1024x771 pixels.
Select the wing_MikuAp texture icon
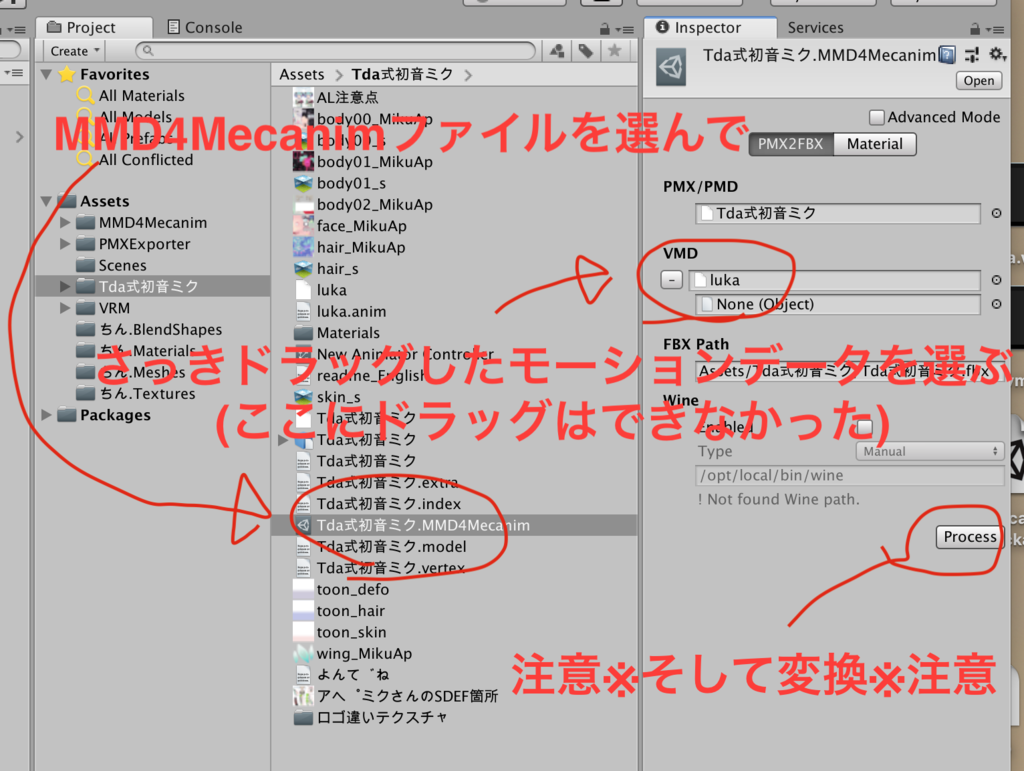pyautogui.click(x=303, y=653)
